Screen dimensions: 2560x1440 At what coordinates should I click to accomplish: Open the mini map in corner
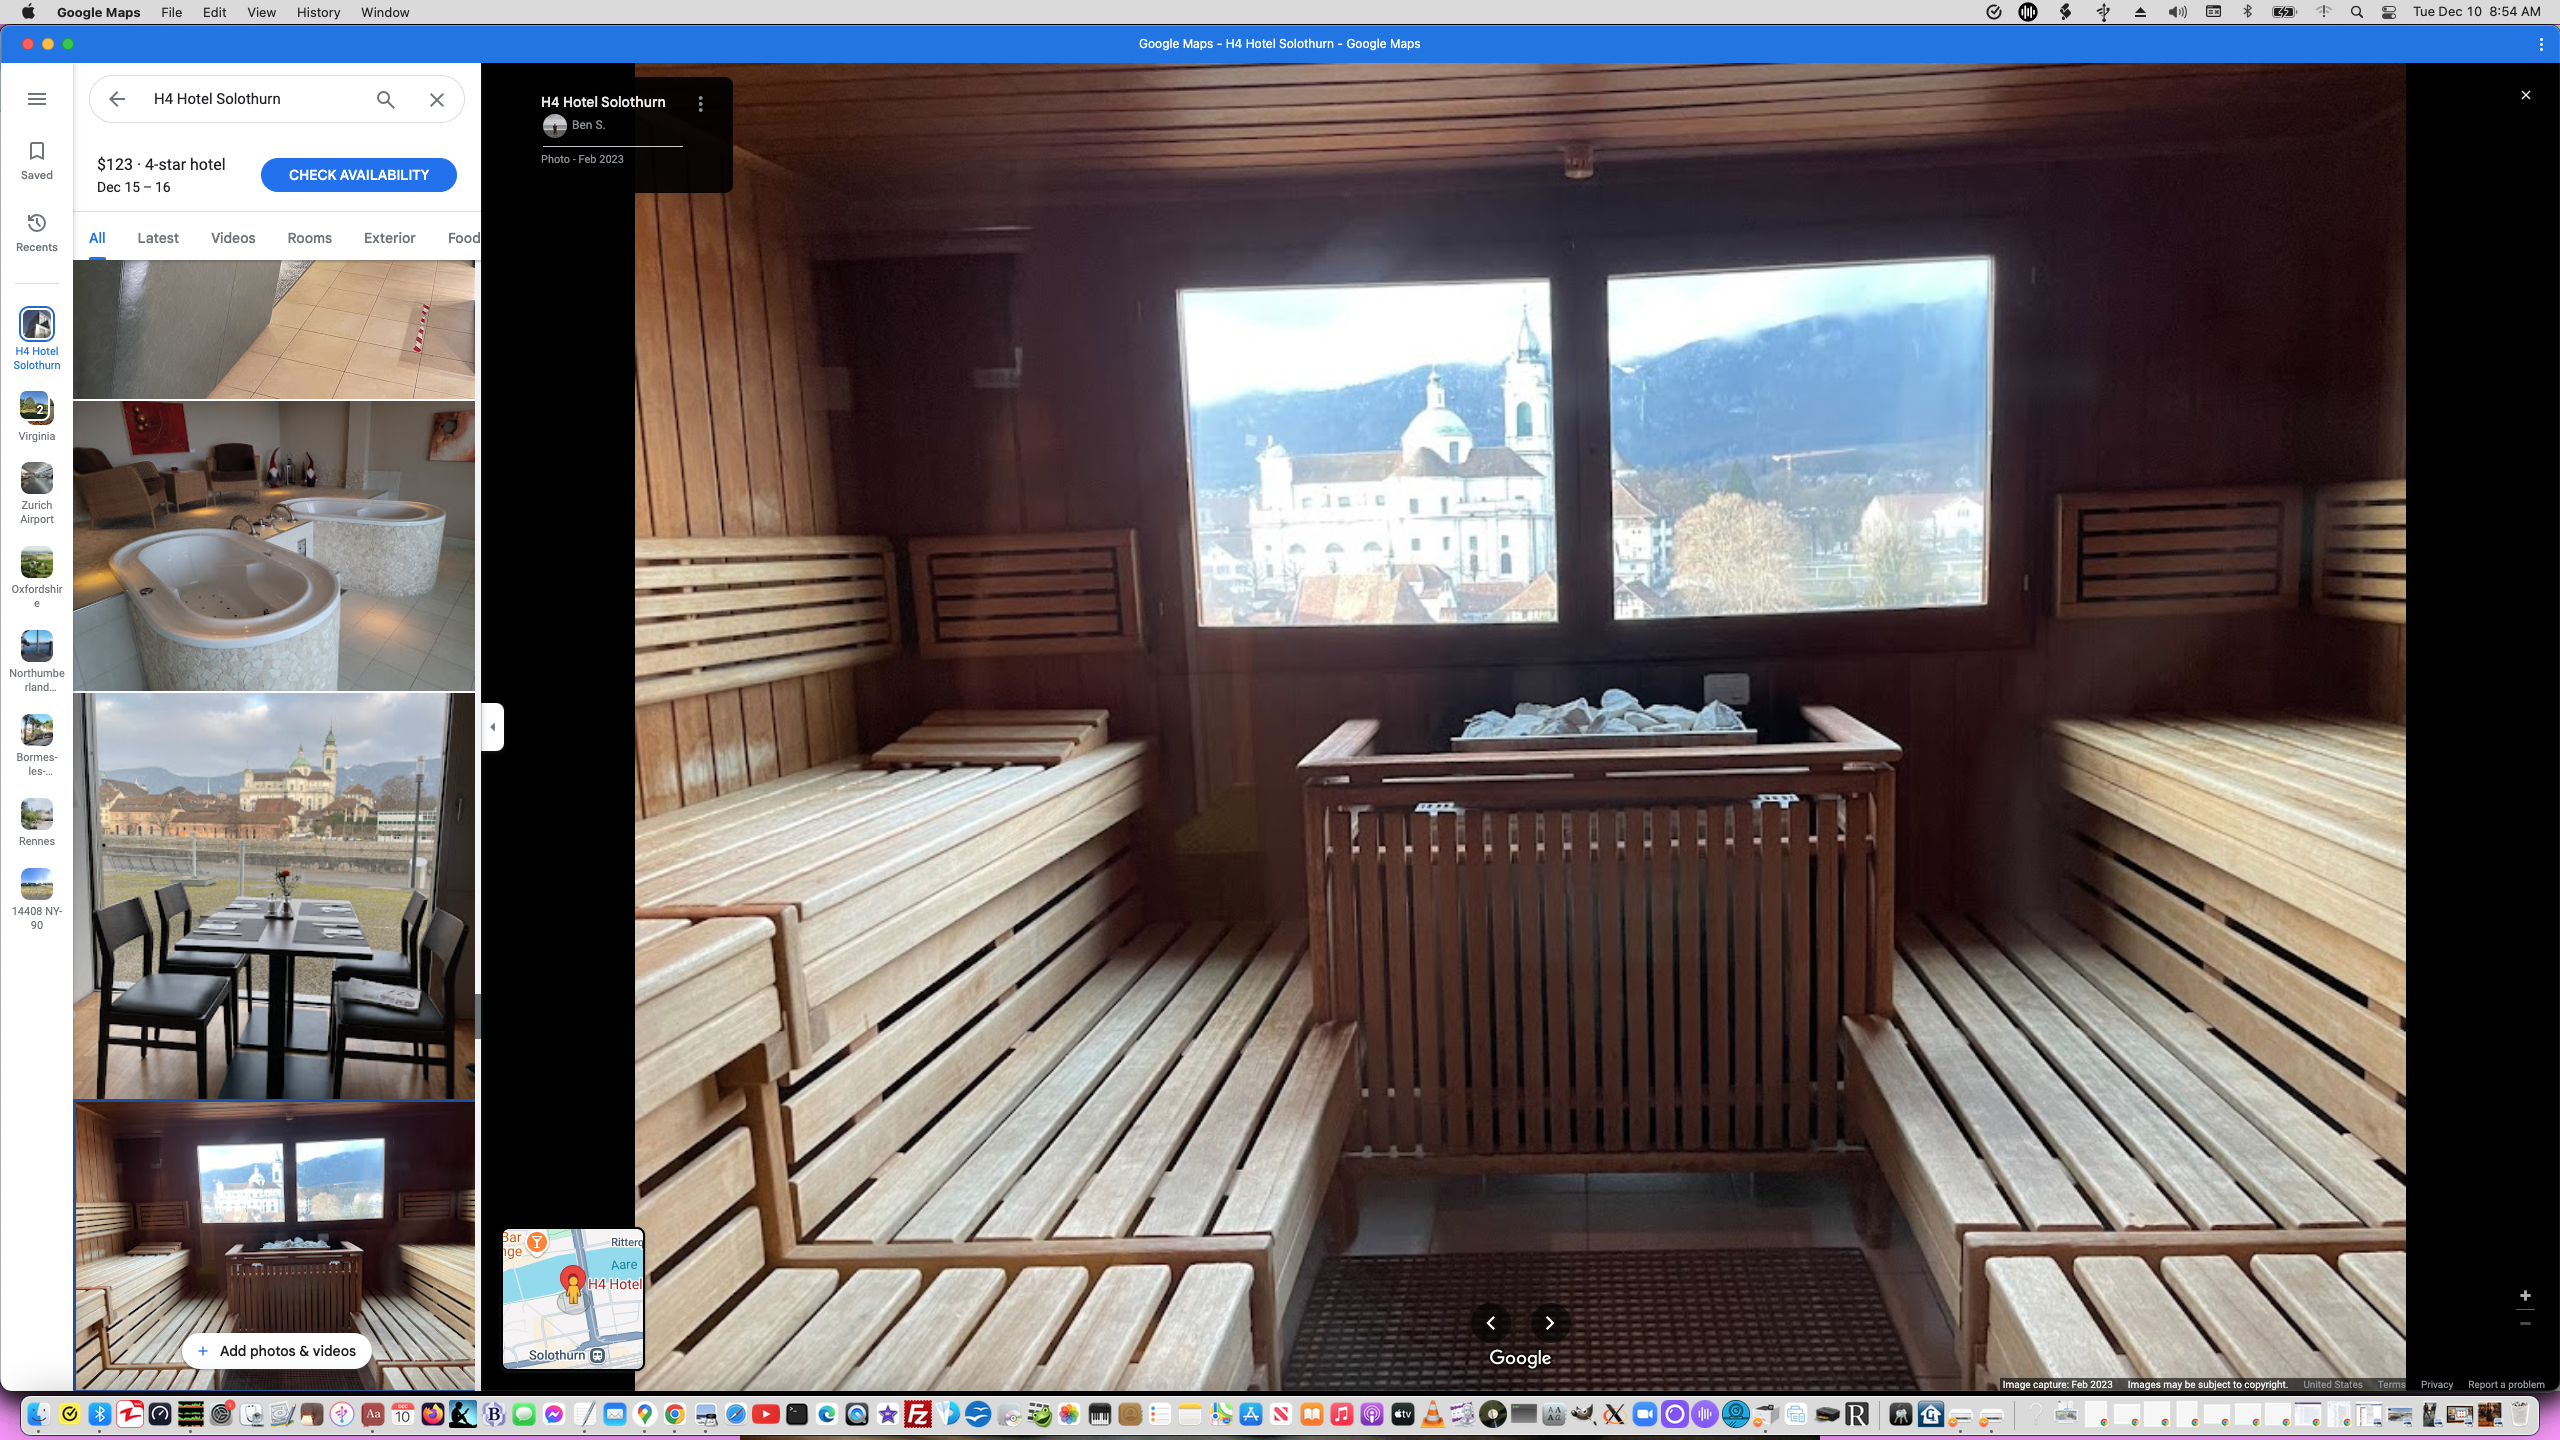(573, 1298)
